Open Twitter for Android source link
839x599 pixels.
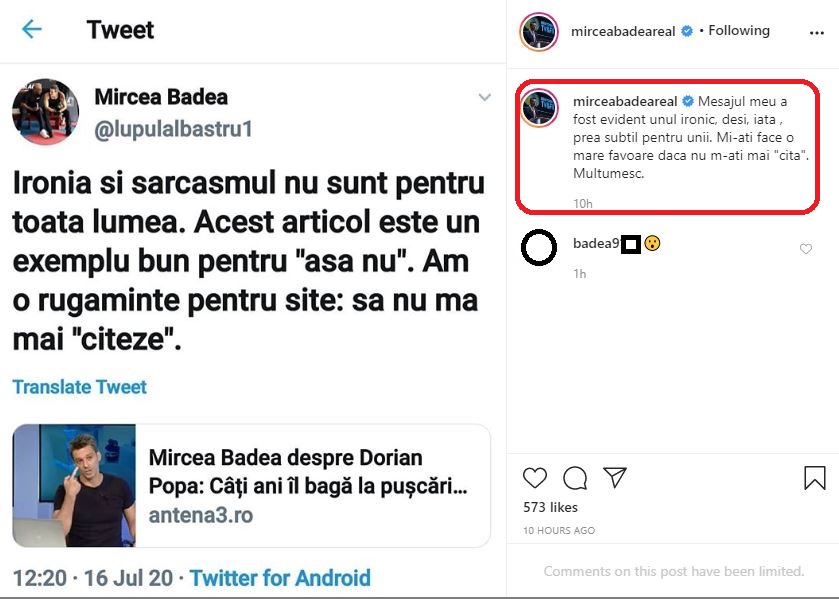pyautogui.click(x=280, y=578)
